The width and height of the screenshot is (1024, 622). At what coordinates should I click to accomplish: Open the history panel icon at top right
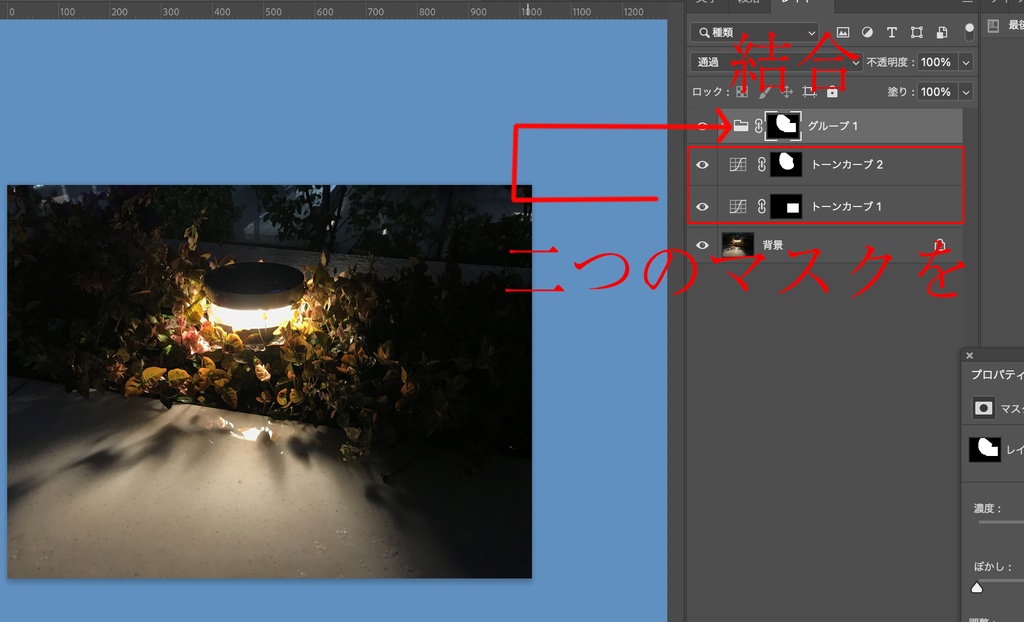pyautogui.click(x=993, y=25)
